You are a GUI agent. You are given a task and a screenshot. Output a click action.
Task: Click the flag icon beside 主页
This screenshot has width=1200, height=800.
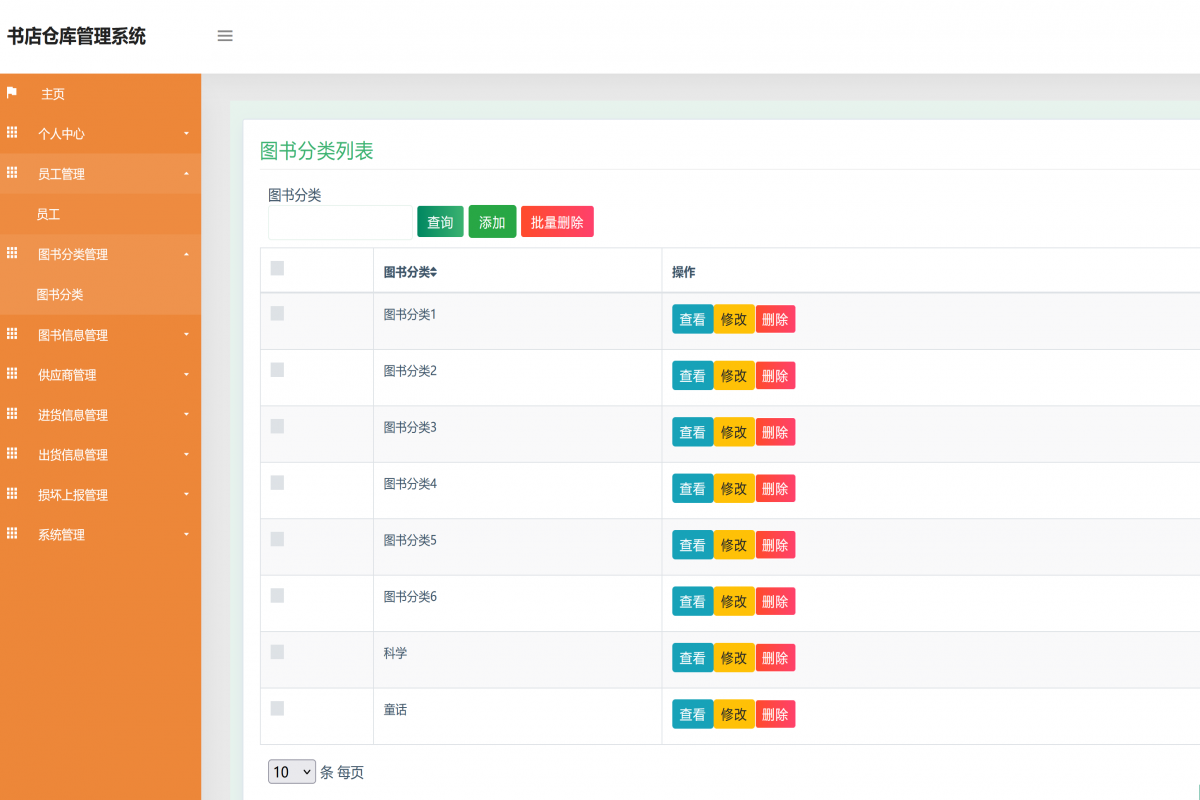point(13,93)
